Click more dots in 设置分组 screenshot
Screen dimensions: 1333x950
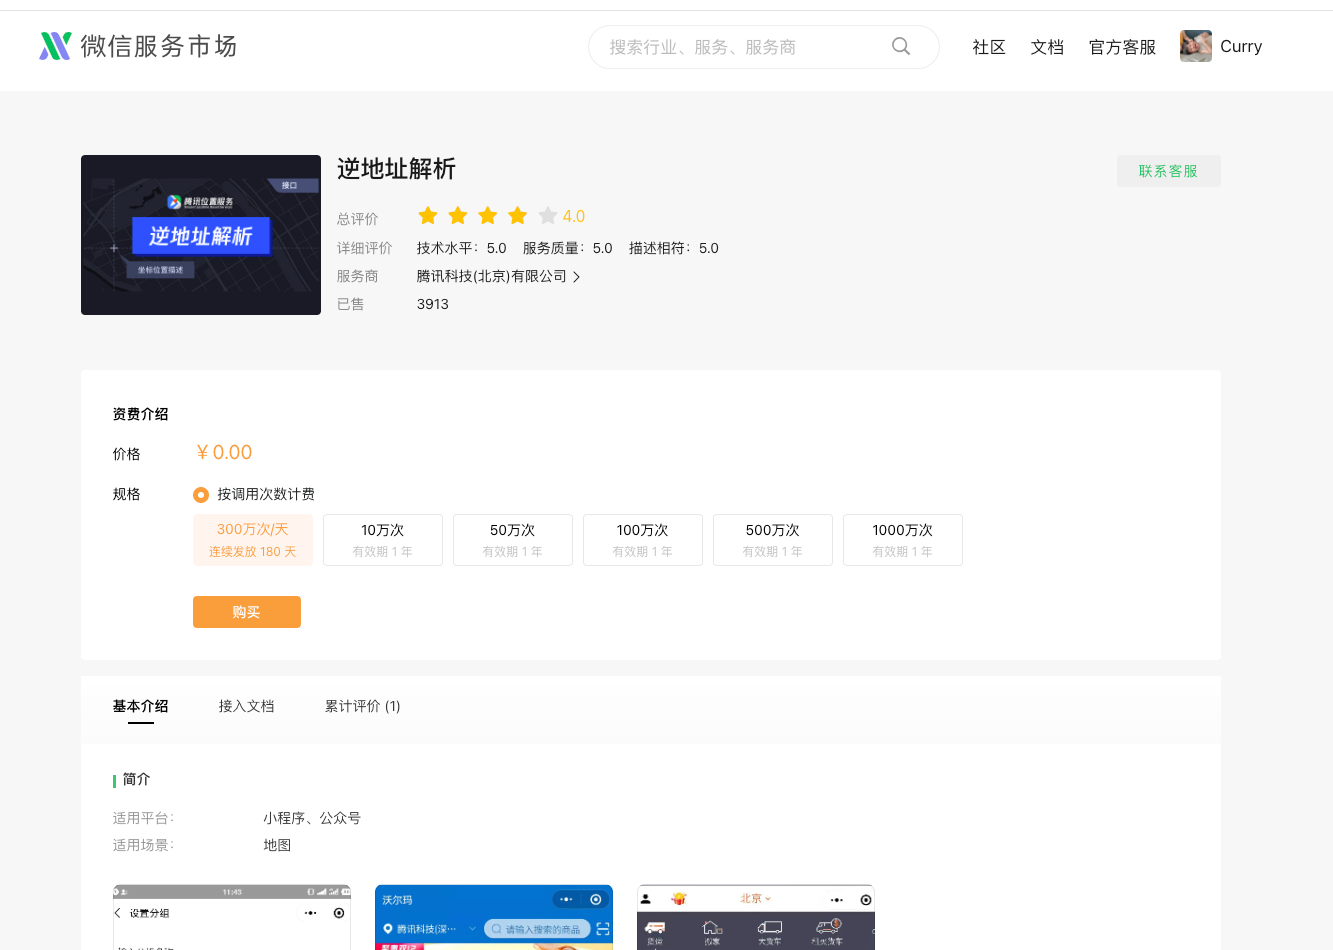pyautogui.click(x=311, y=913)
